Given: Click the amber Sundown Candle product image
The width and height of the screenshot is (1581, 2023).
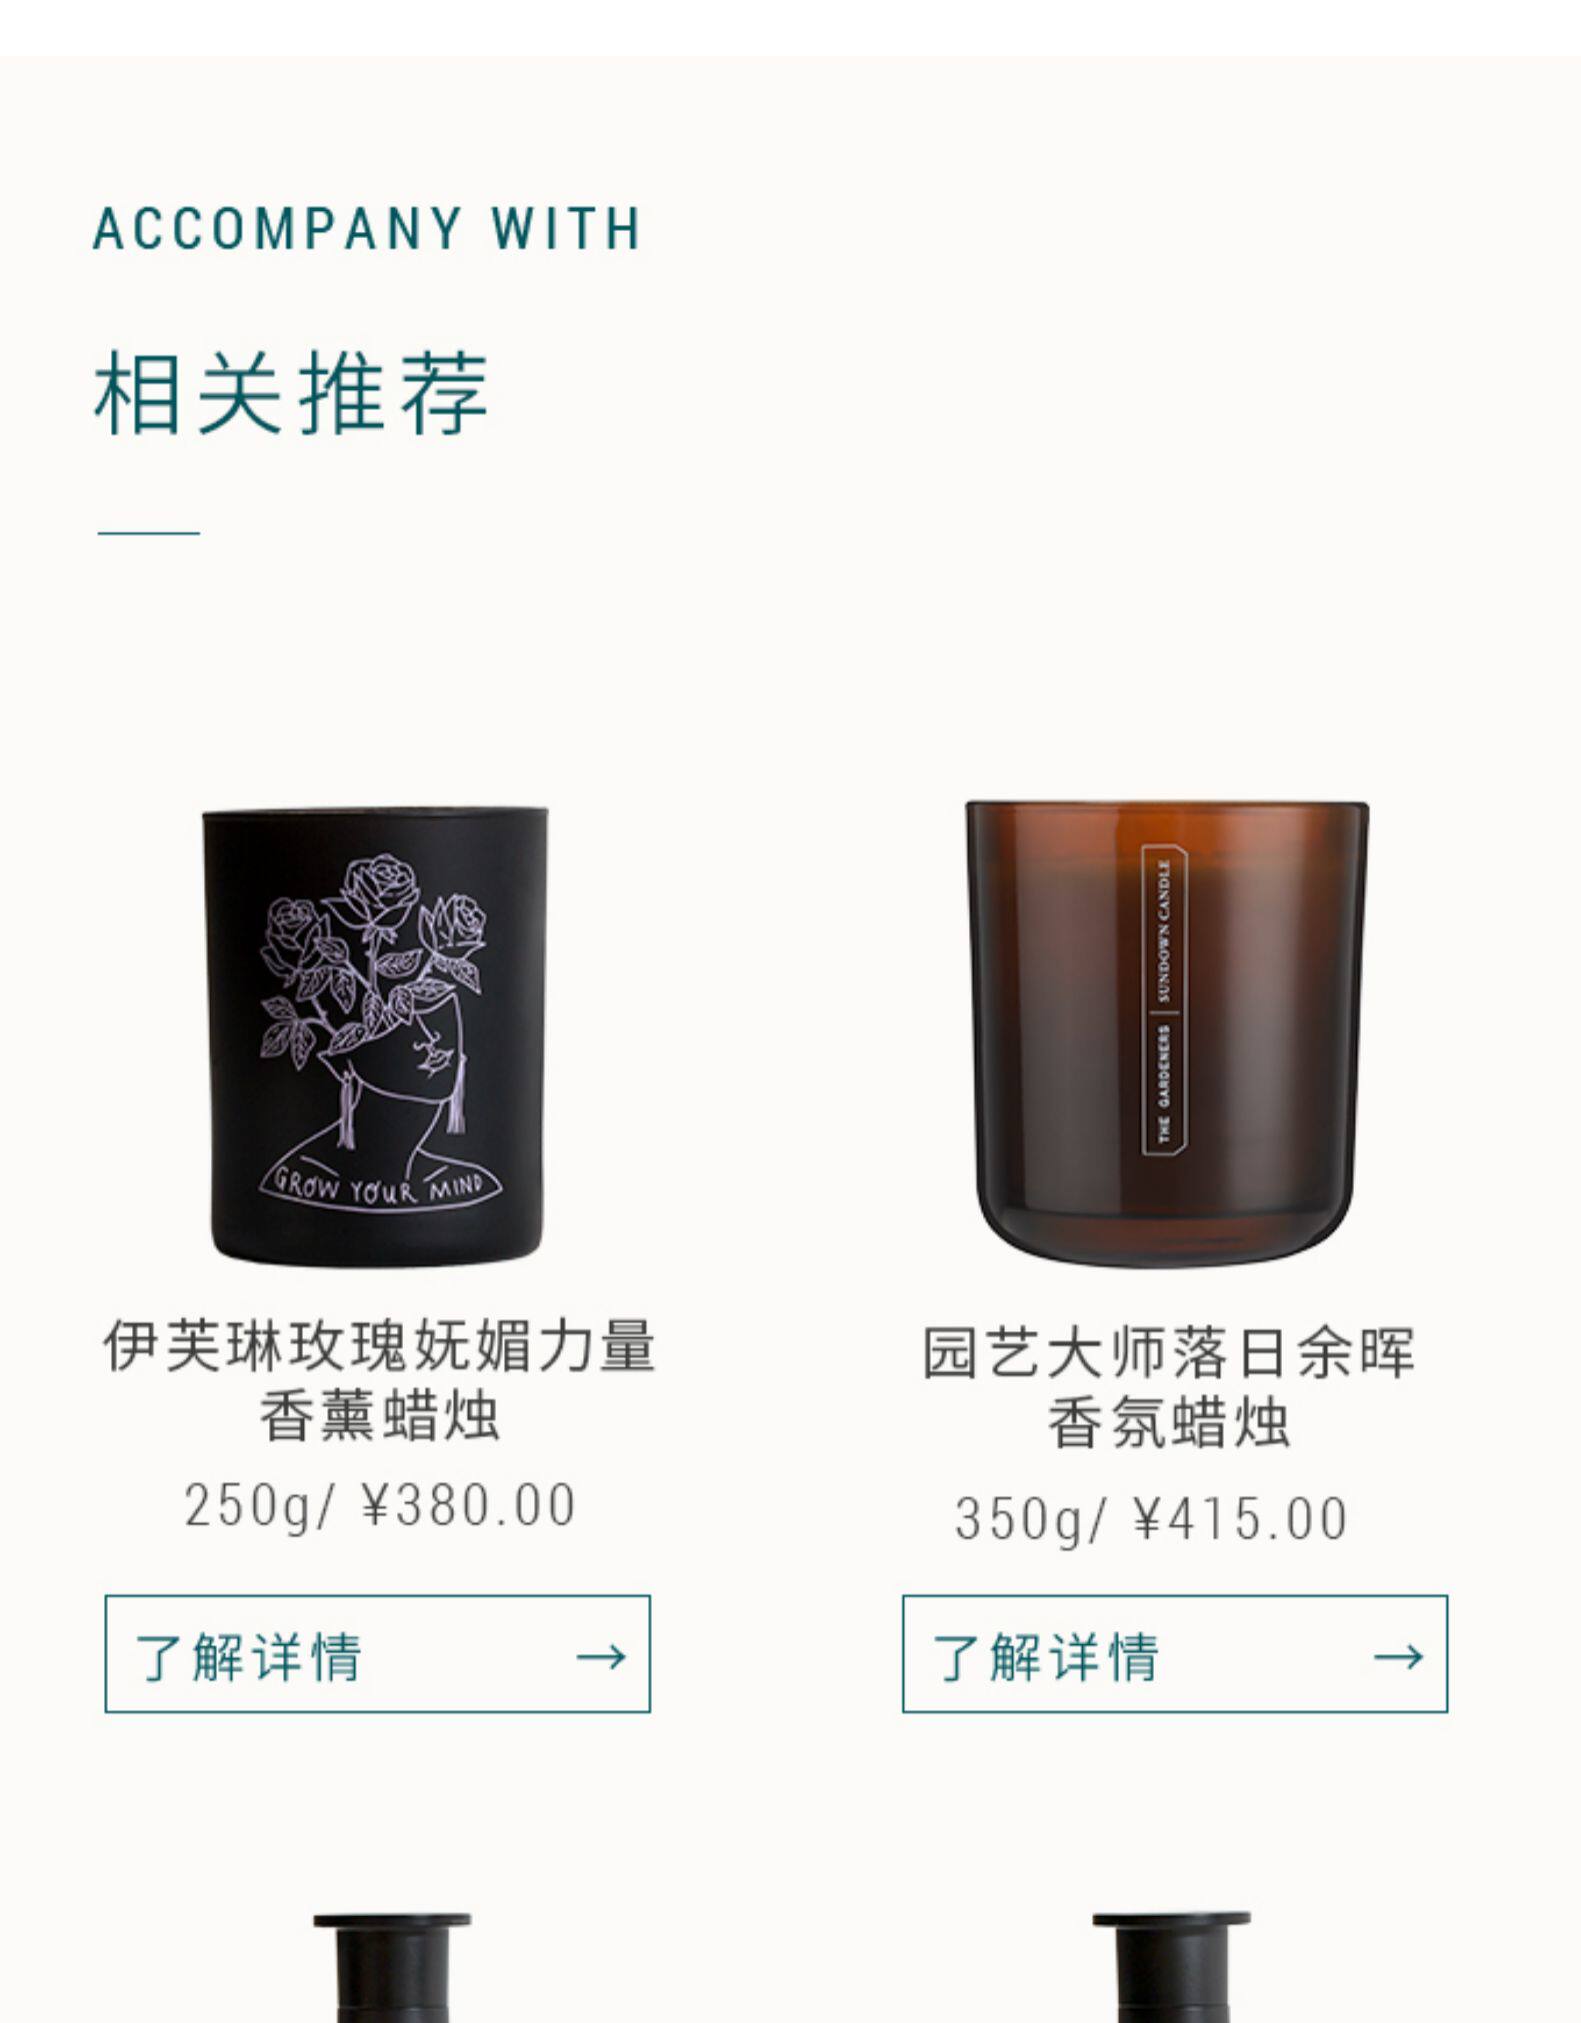Looking at the screenshot, I should coord(1166,1032).
